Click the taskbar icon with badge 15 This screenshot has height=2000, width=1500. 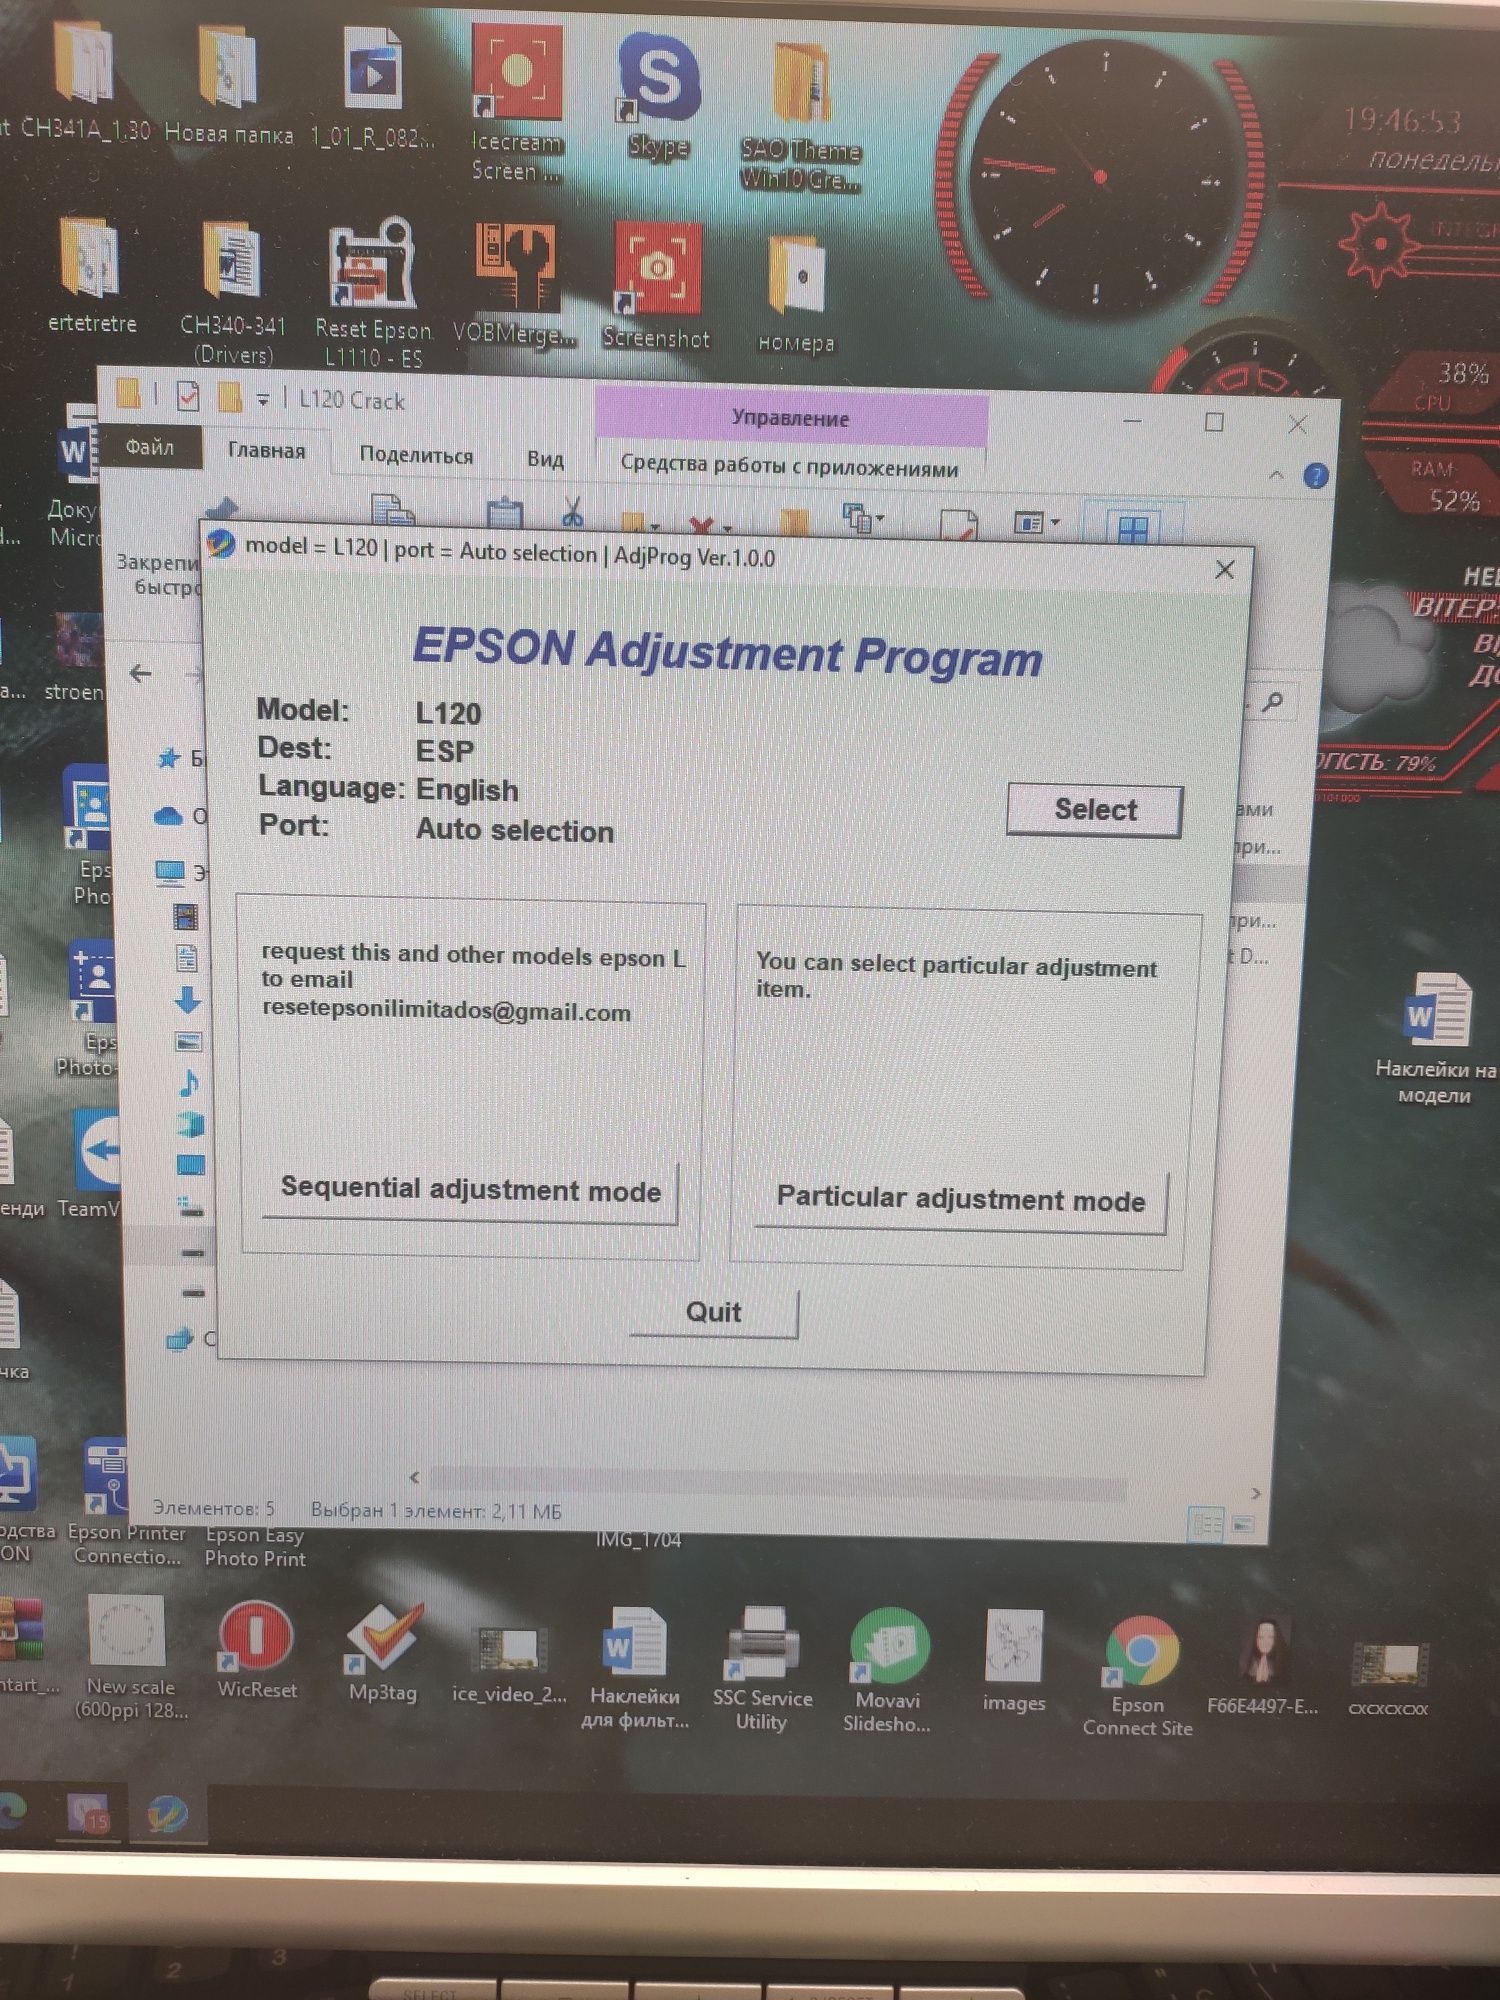[88, 1812]
